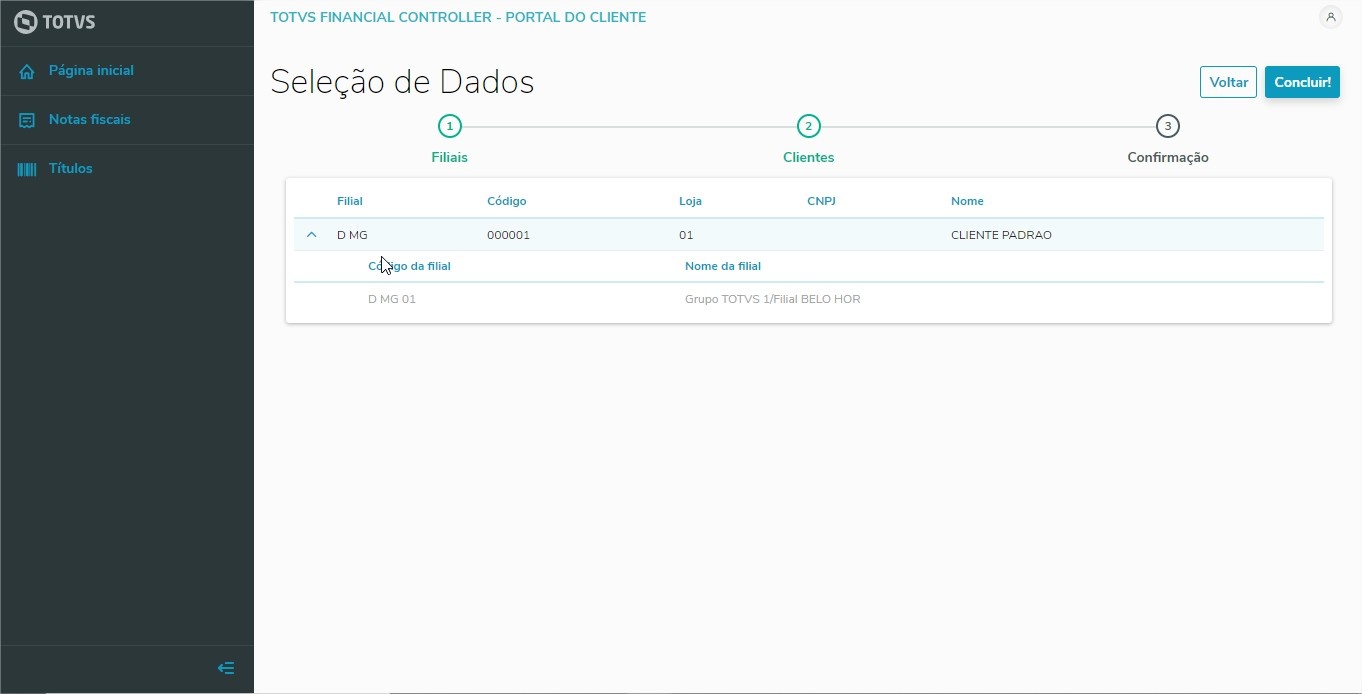Screen dimensions: 1362x694
Task: Select Grupo TOTVS 1/Filial BELO HOR cell
Action: coord(773,299)
